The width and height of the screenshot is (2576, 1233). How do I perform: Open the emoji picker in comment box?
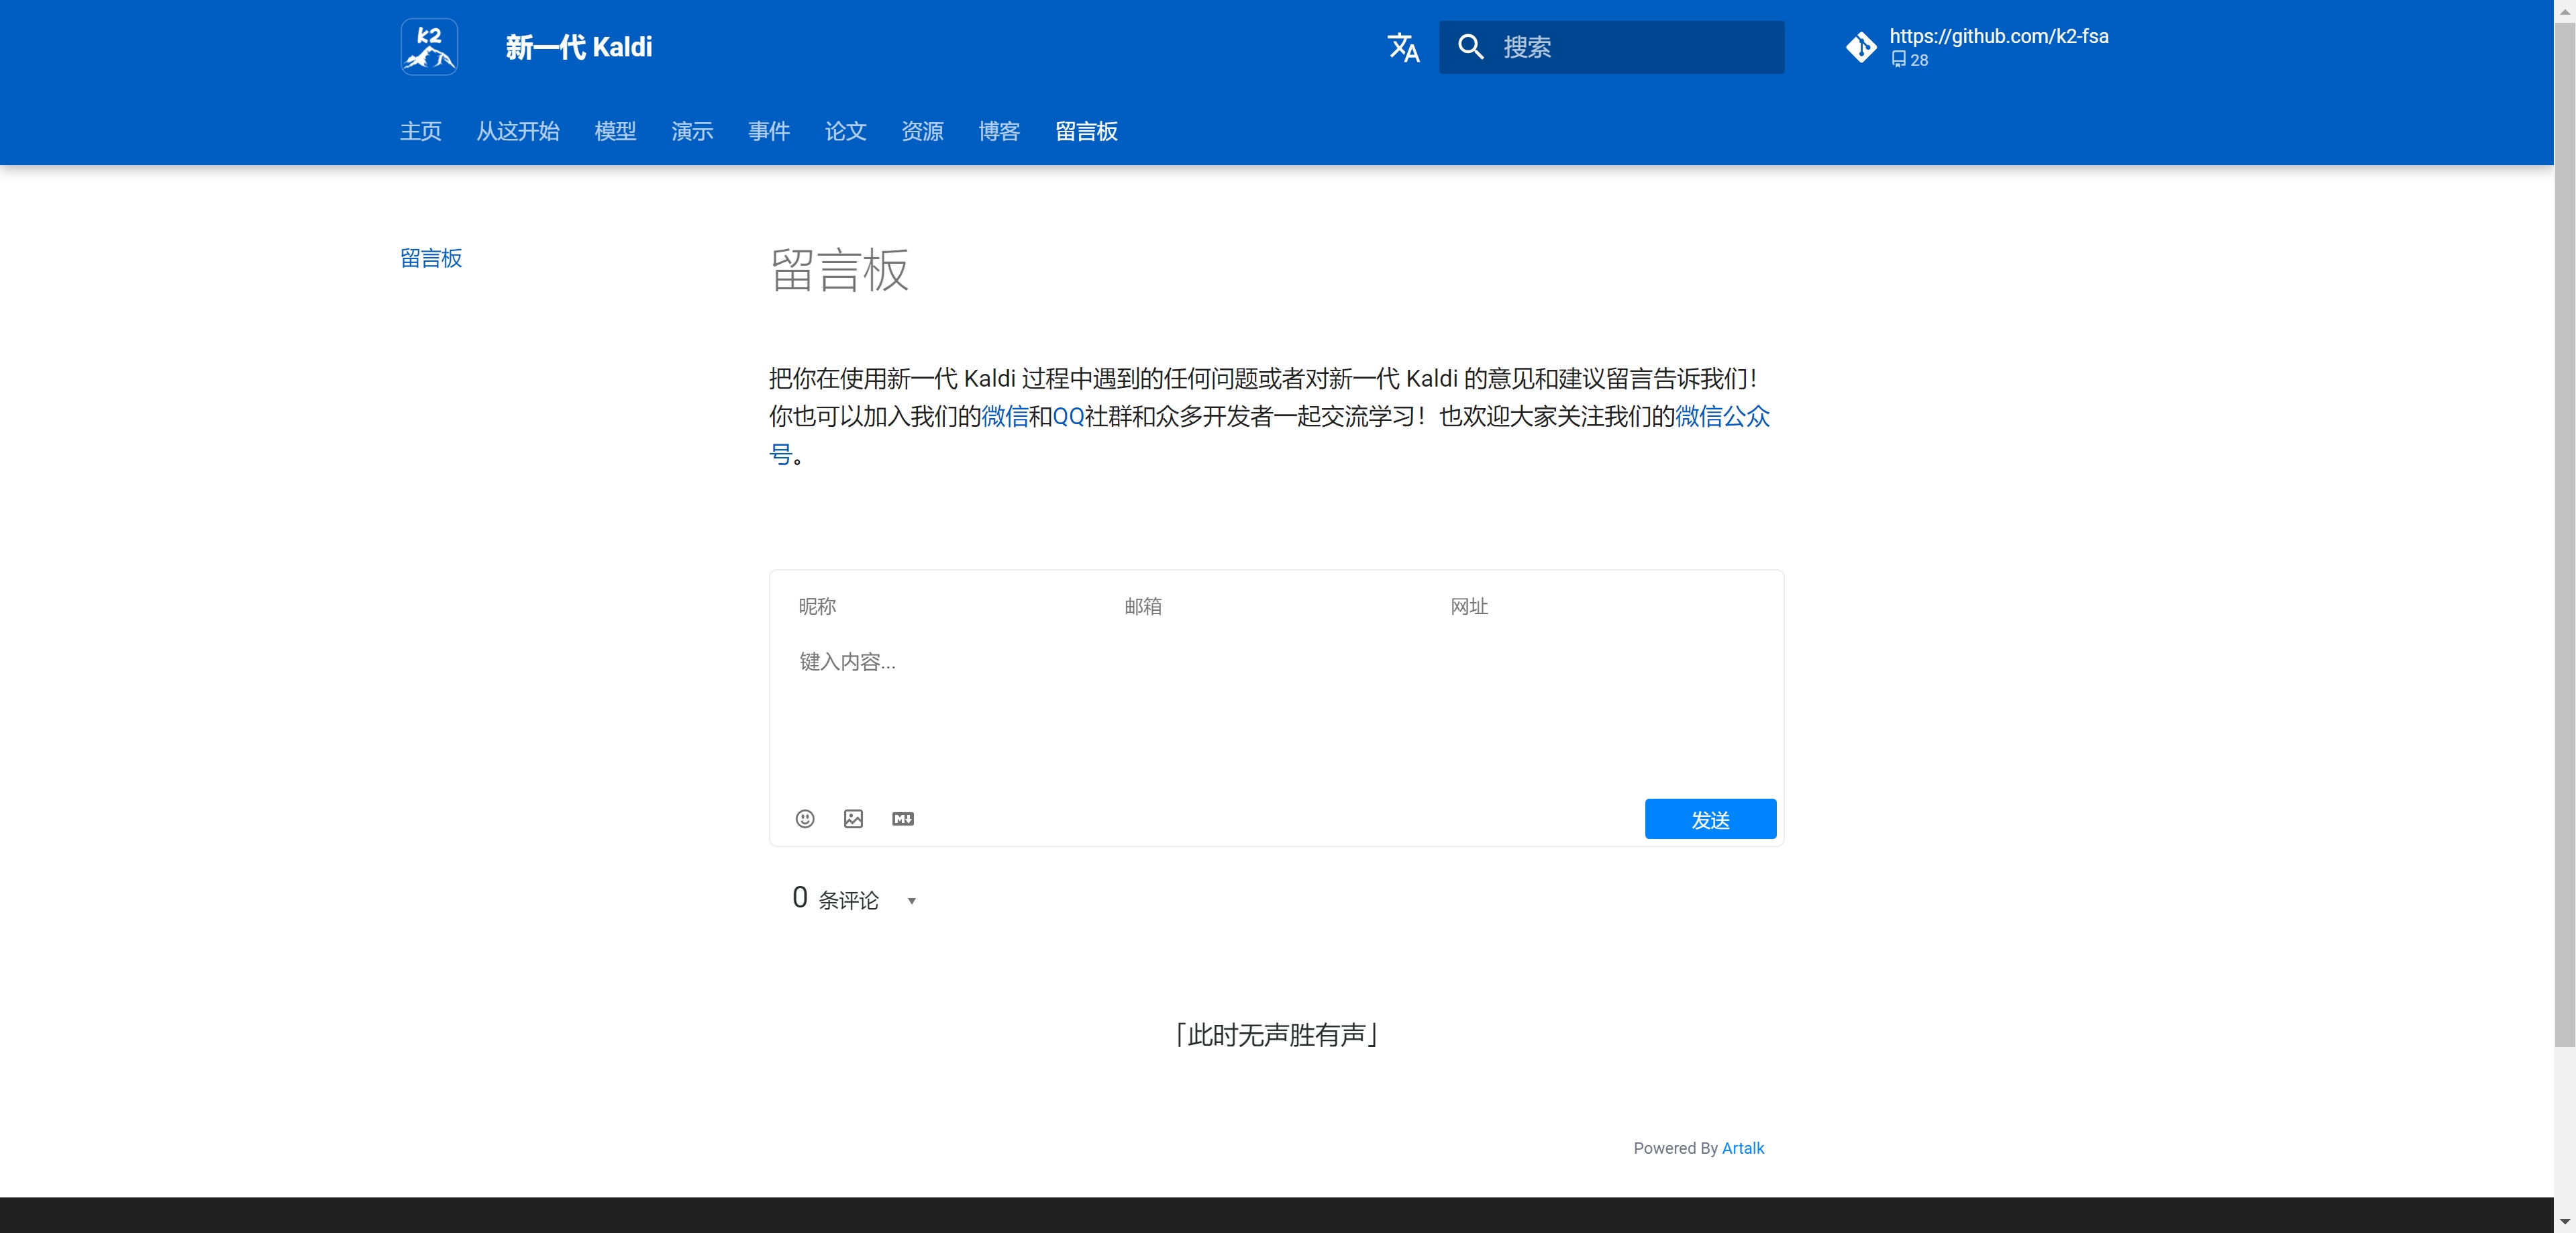(x=805, y=819)
